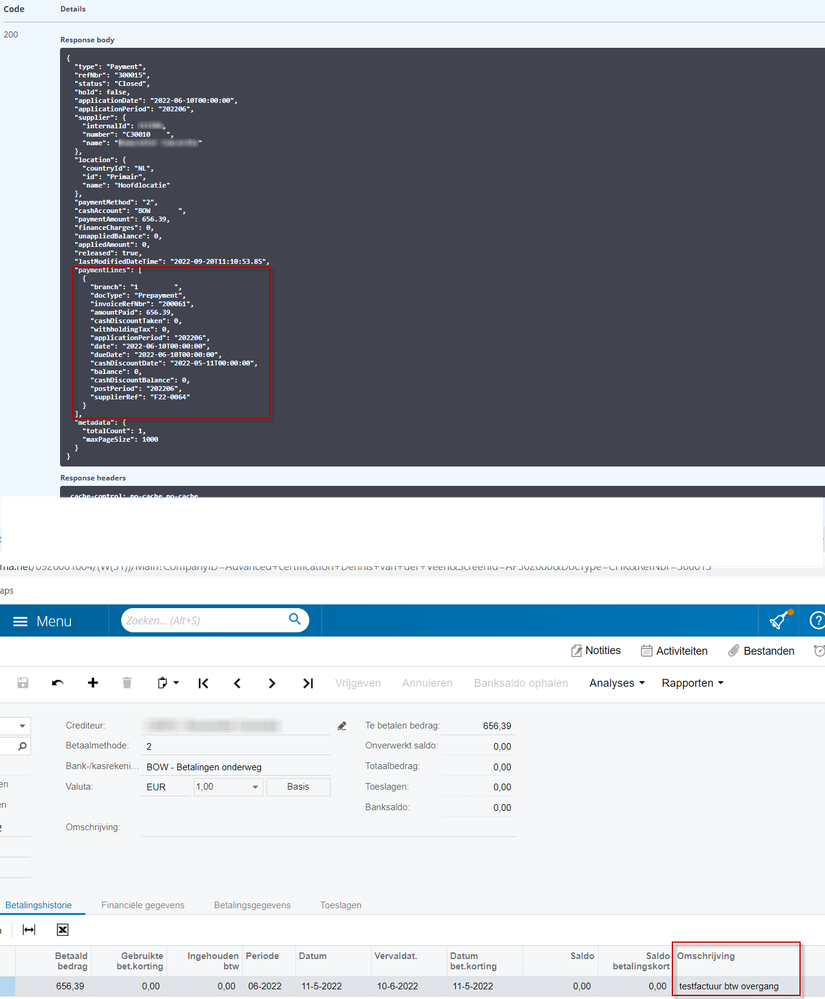Screen dimensions: 825x999
Task: Click the undo arrow icon
Action: (x=57, y=683)
